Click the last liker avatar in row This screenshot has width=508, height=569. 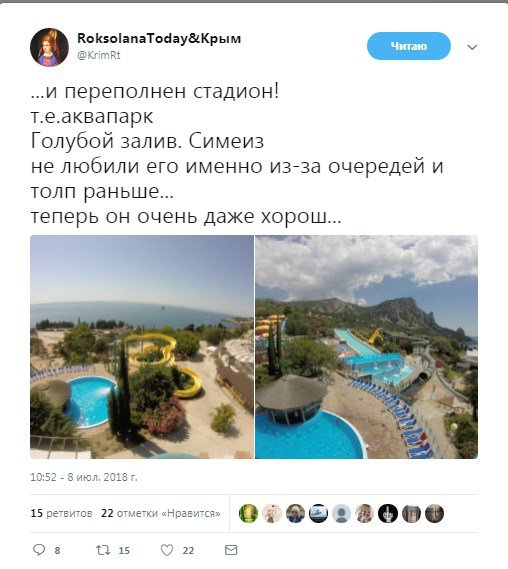click(x=434, y=513)
